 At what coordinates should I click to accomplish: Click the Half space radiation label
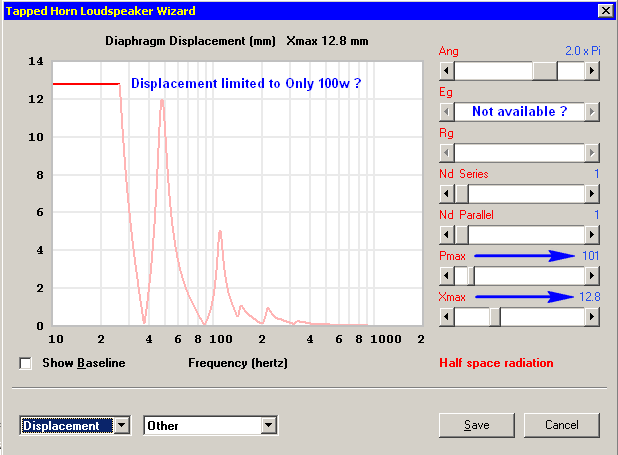(x=496, y=363)
